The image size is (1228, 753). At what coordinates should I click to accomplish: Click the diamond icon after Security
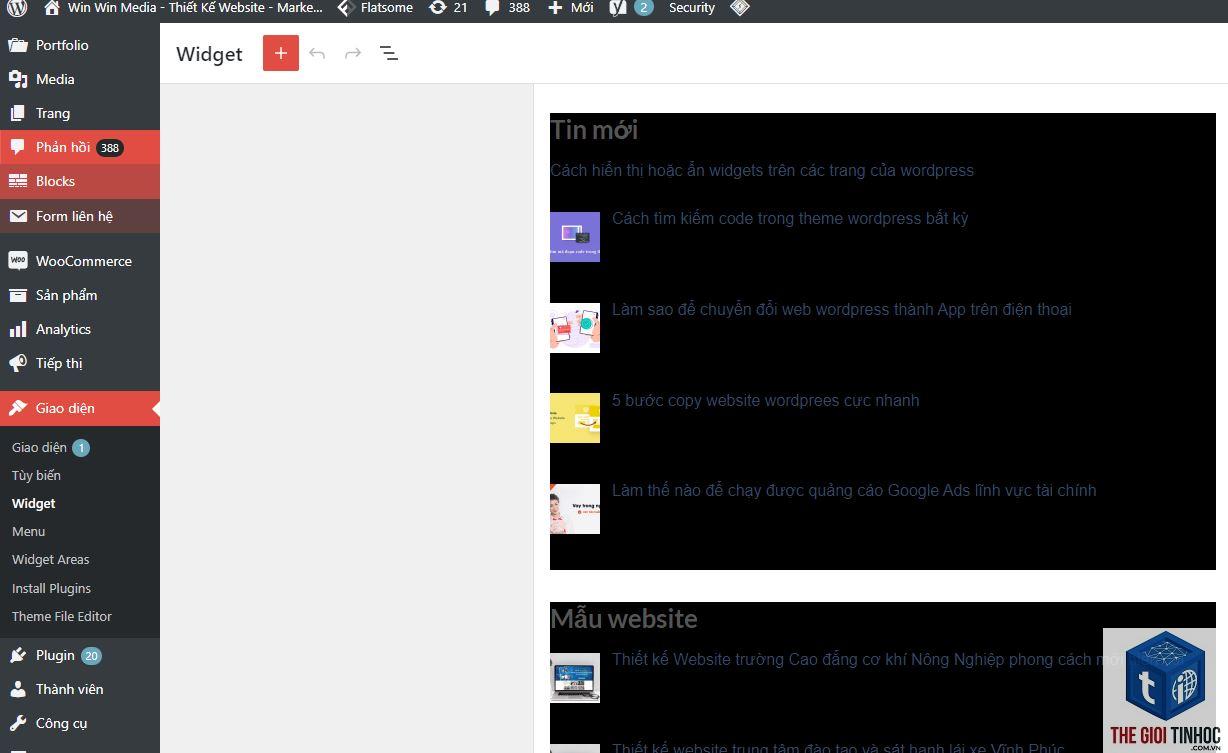[x=739, y=8]
